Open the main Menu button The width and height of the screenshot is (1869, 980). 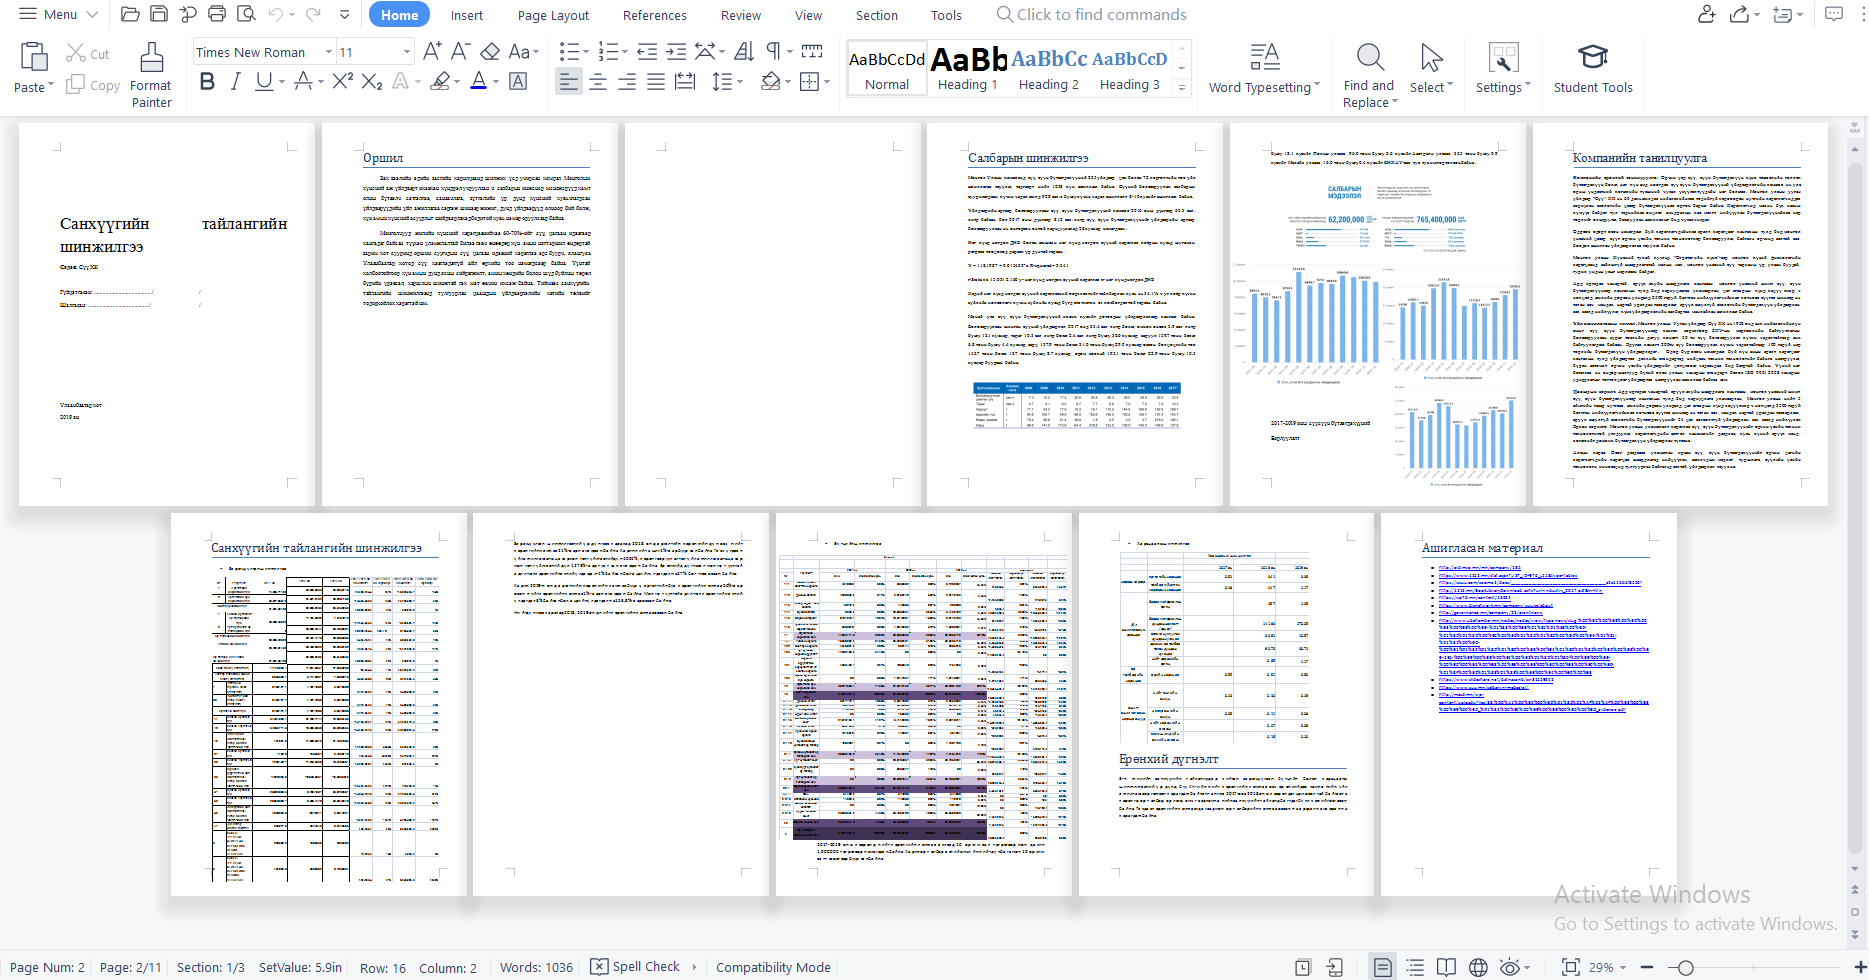coord(58,14)
